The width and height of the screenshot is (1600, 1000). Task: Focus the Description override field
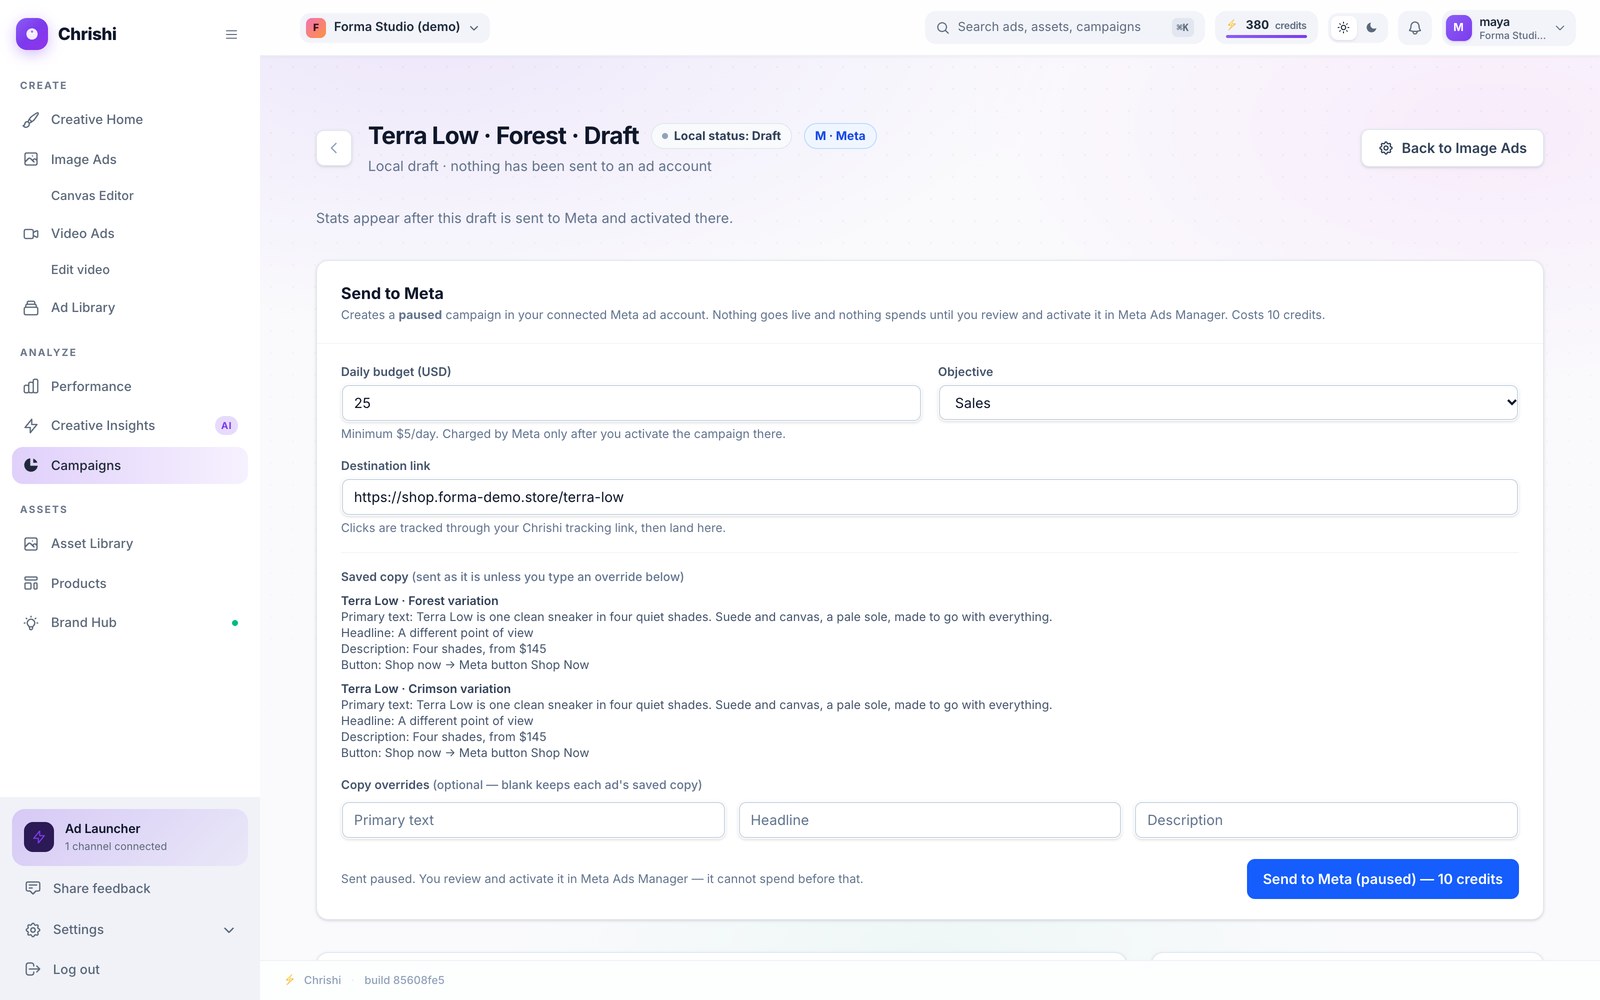tap(1326, 821)
